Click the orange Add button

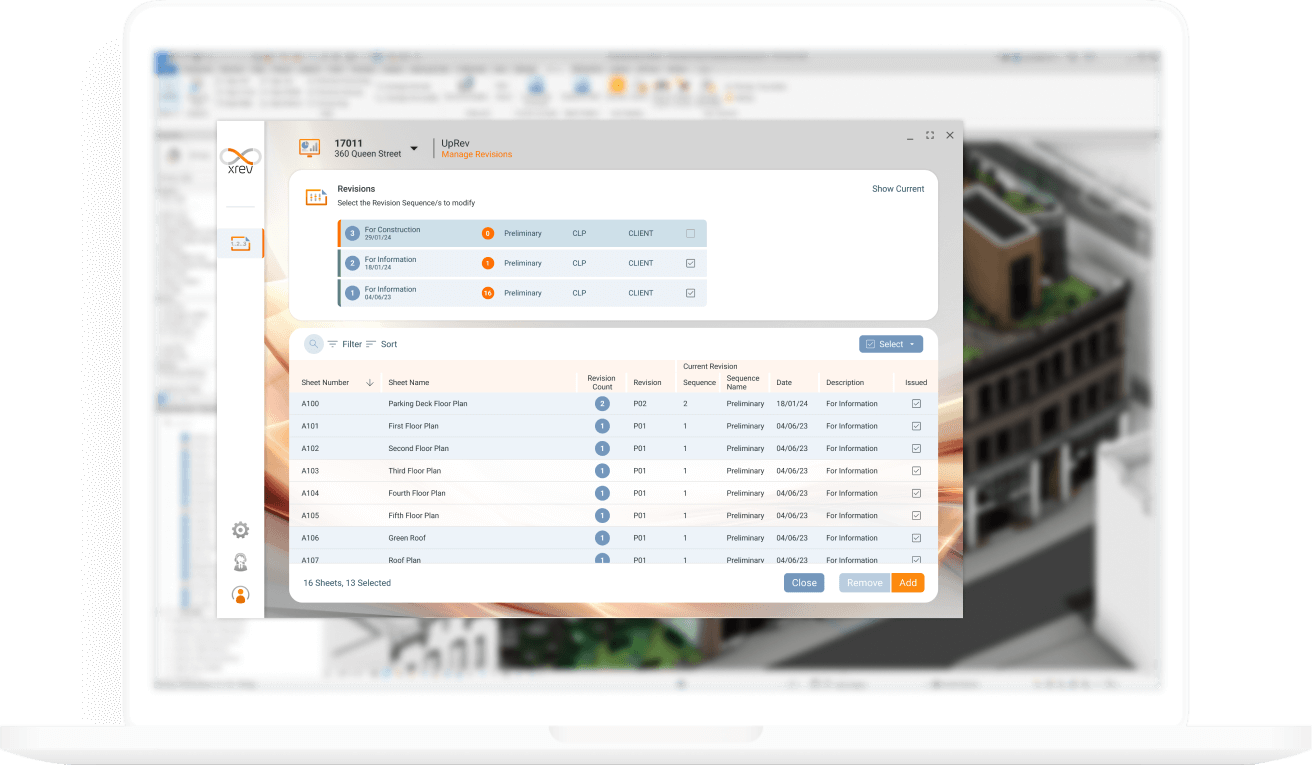[x=908, y=583]
